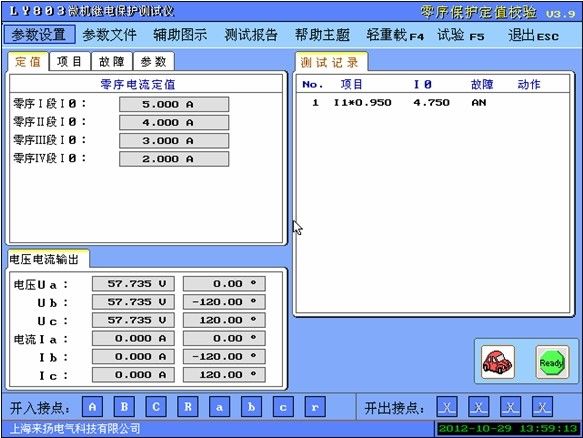Switch to the 定值 tab
This screenshot has height=438, width=583.
(x=28, y=61)
